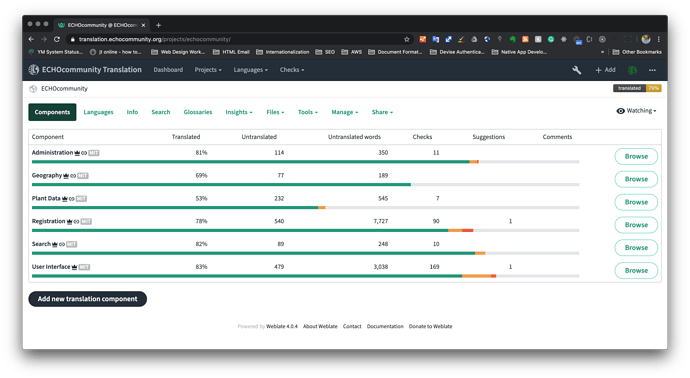Open the Documentation footer link
The width and height of the screenshot is (690, 378).
385,327
